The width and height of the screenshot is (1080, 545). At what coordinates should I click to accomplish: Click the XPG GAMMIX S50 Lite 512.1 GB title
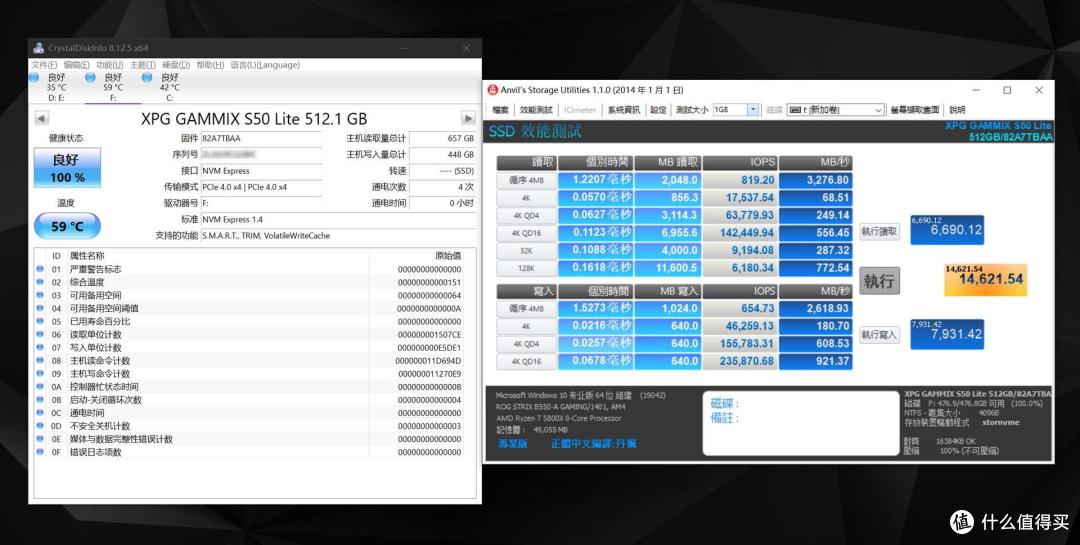coord(254,119)
